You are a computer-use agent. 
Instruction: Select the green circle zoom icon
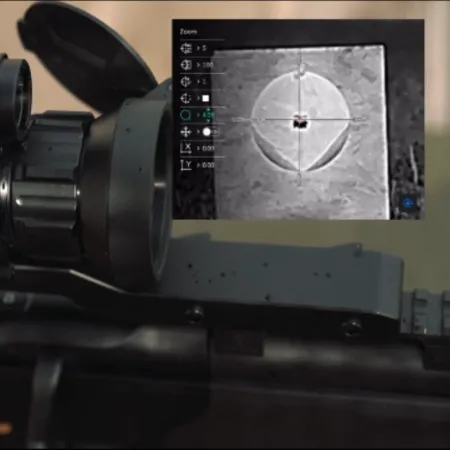pyautogui.click(x=185, y=115)
